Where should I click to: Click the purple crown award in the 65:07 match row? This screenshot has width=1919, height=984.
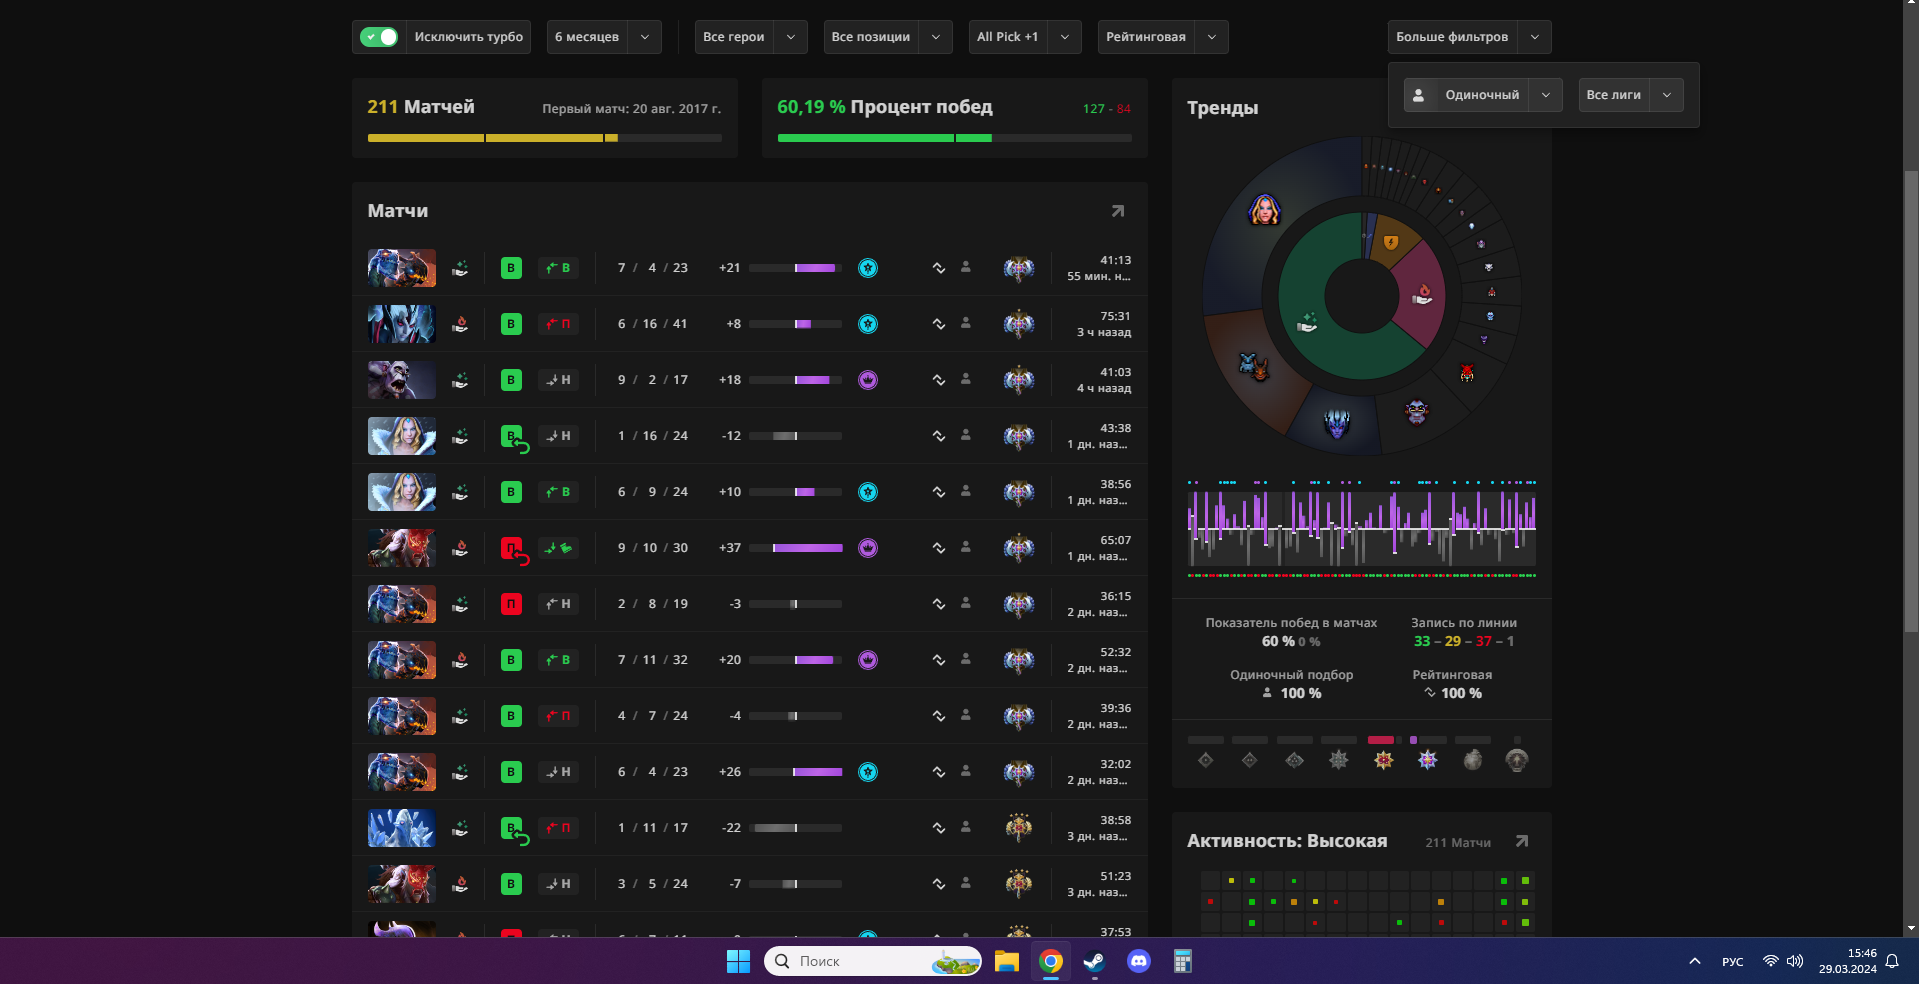point(868,548)
